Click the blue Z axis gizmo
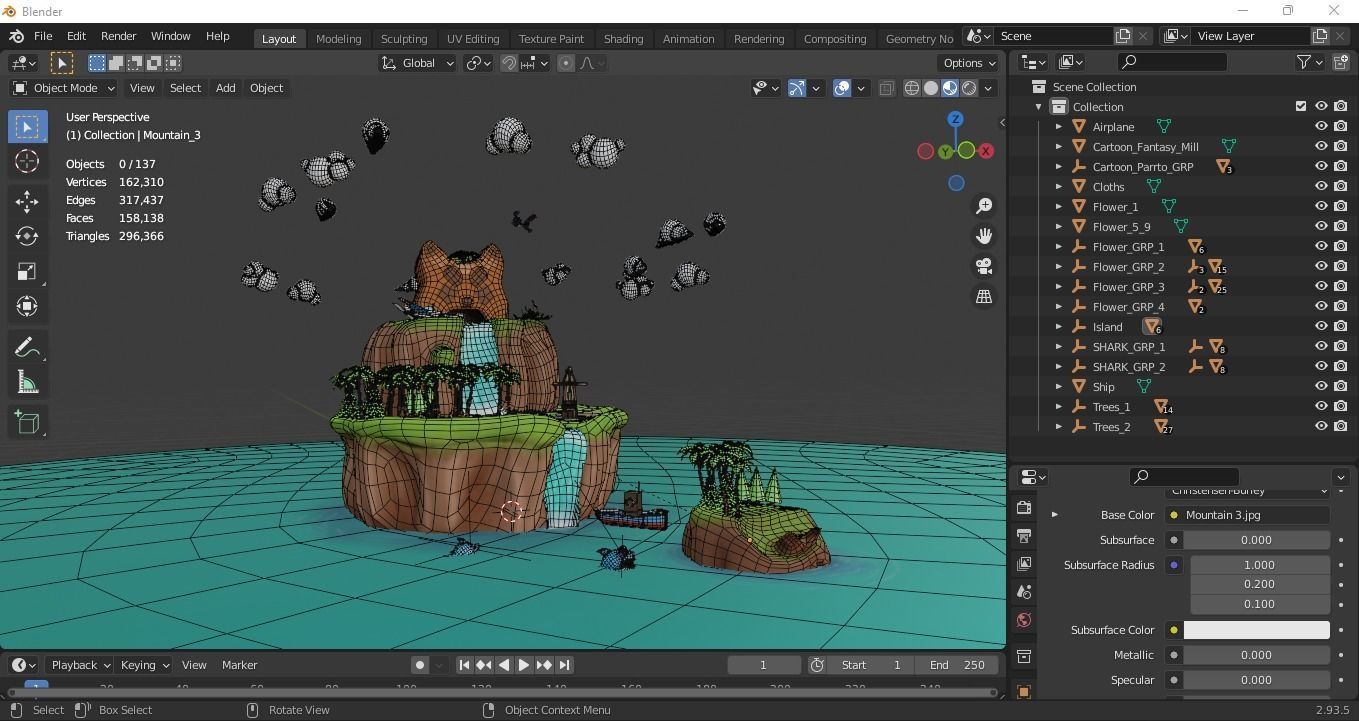 click(956, 119)
